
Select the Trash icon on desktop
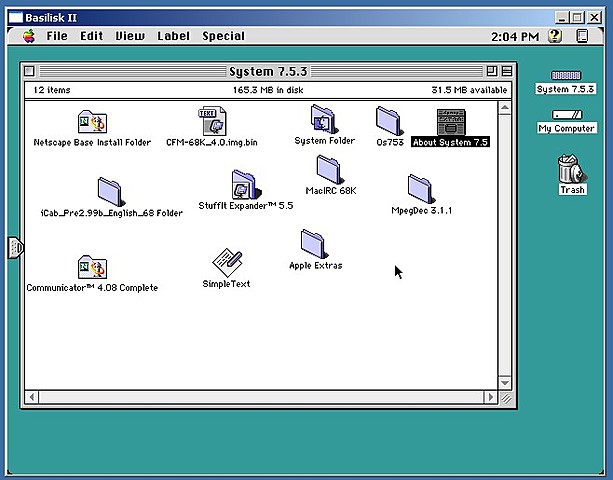tap(572, 169)
